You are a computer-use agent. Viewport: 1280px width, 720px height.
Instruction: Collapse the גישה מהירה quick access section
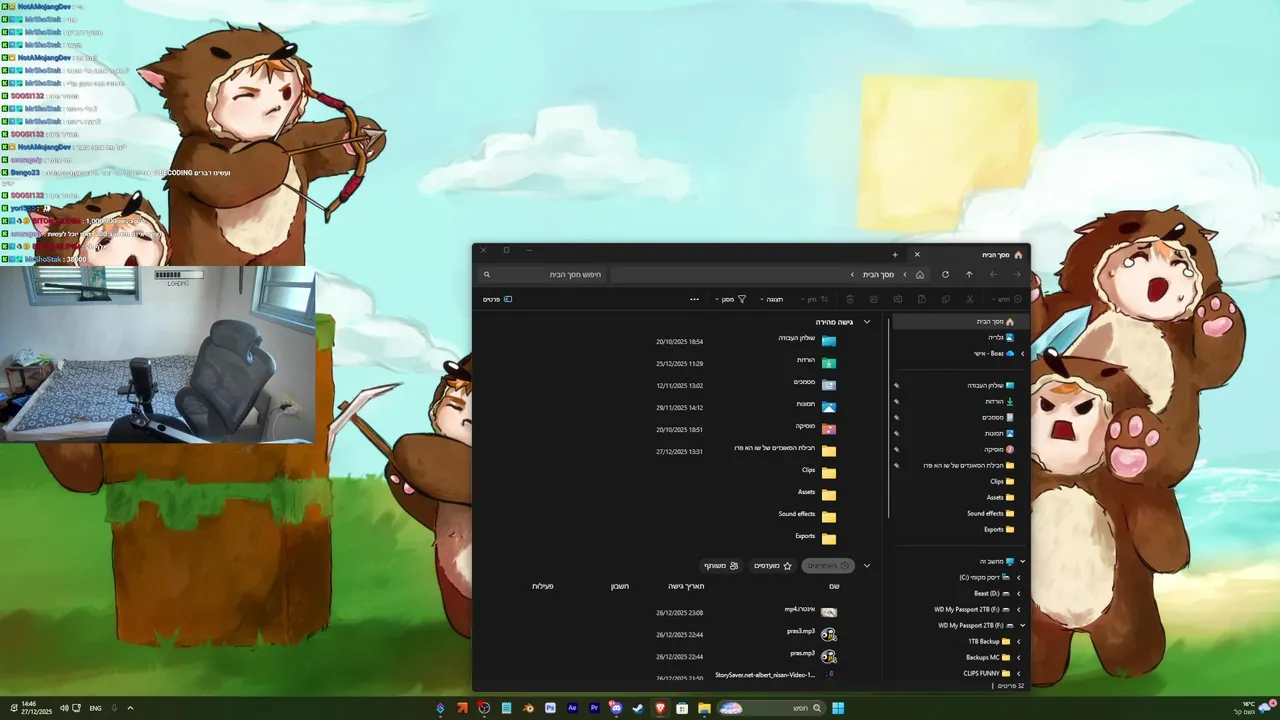pos(866,322)
